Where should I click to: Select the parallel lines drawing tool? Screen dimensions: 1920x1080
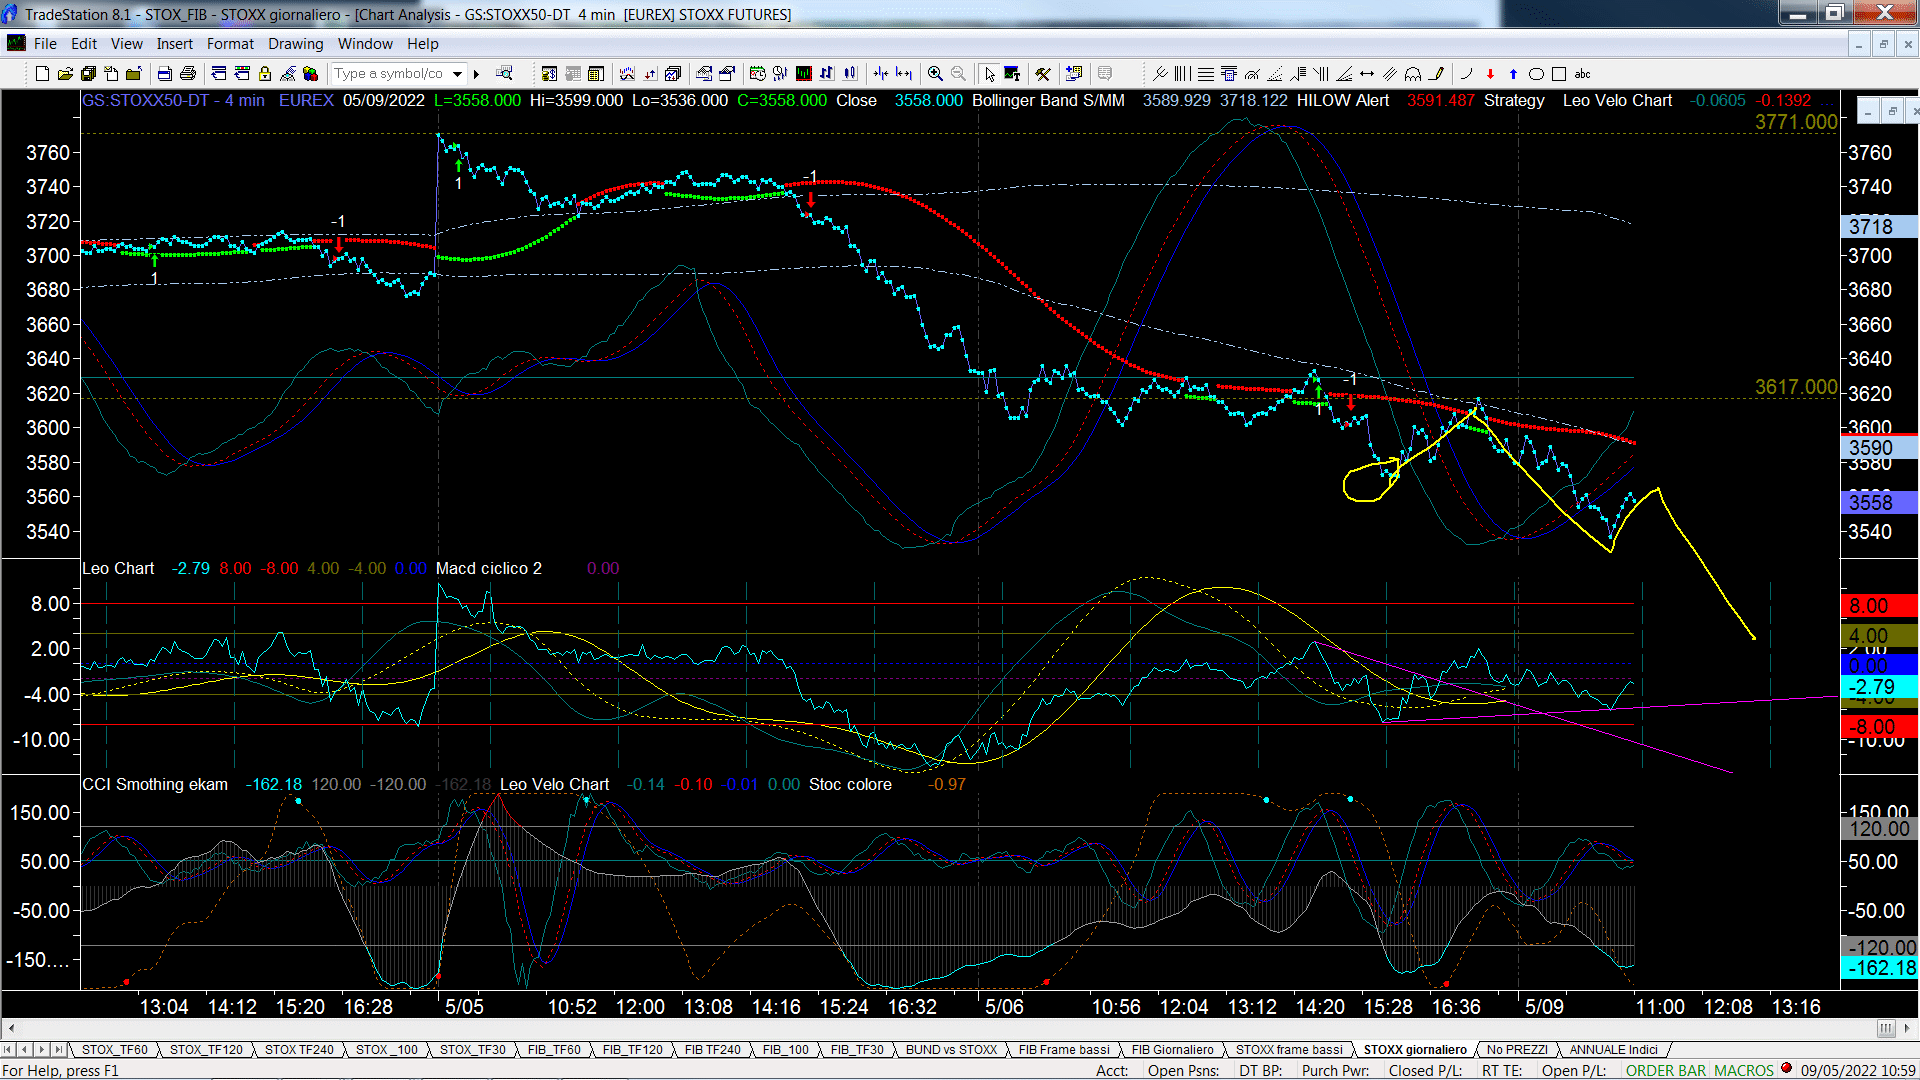pyautogui.click(x=1390, y=73)
